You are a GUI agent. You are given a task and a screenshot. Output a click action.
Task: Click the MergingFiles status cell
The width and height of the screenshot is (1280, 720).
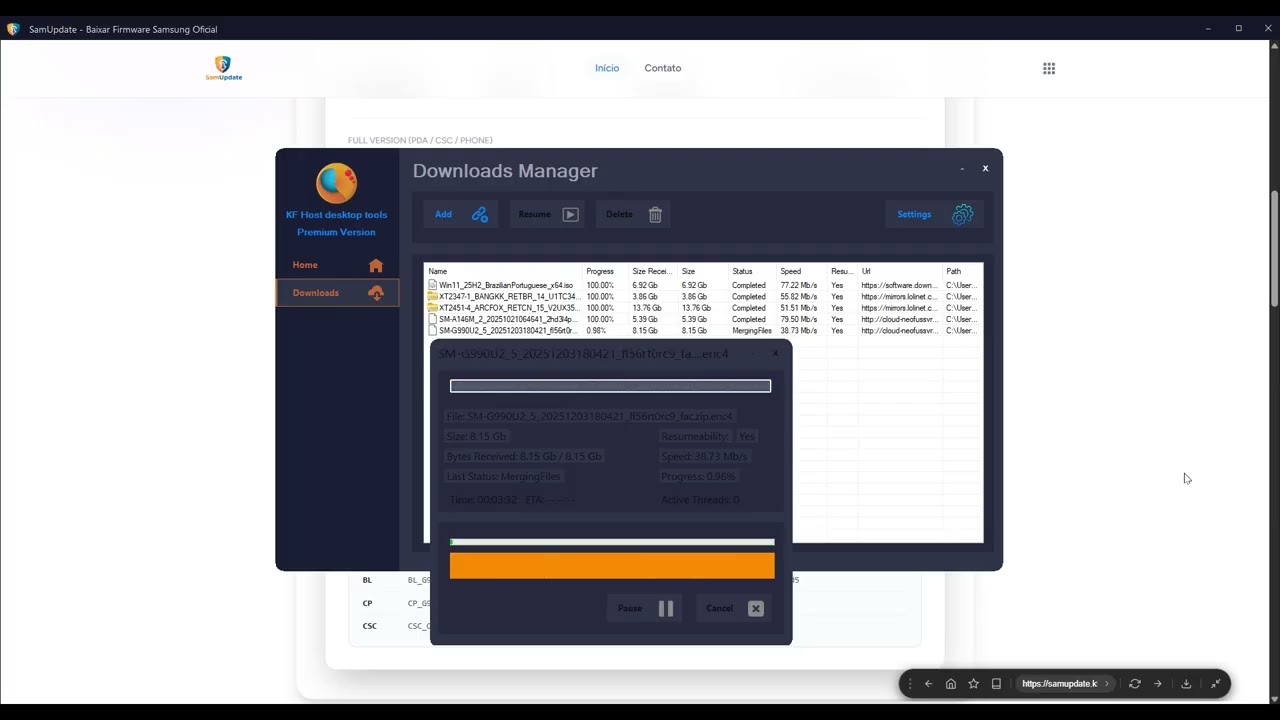coord(752,330)
